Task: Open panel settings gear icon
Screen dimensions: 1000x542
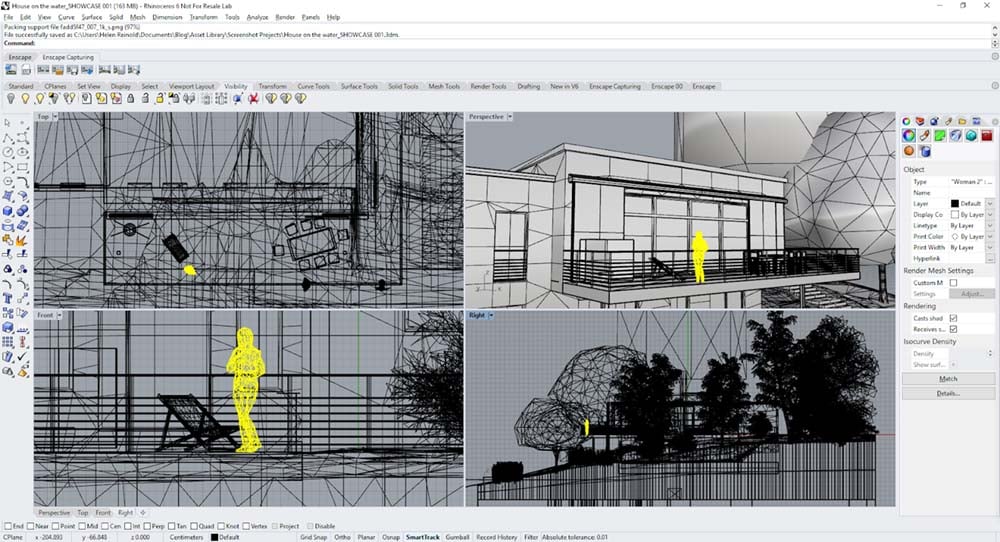Action: 994,121
